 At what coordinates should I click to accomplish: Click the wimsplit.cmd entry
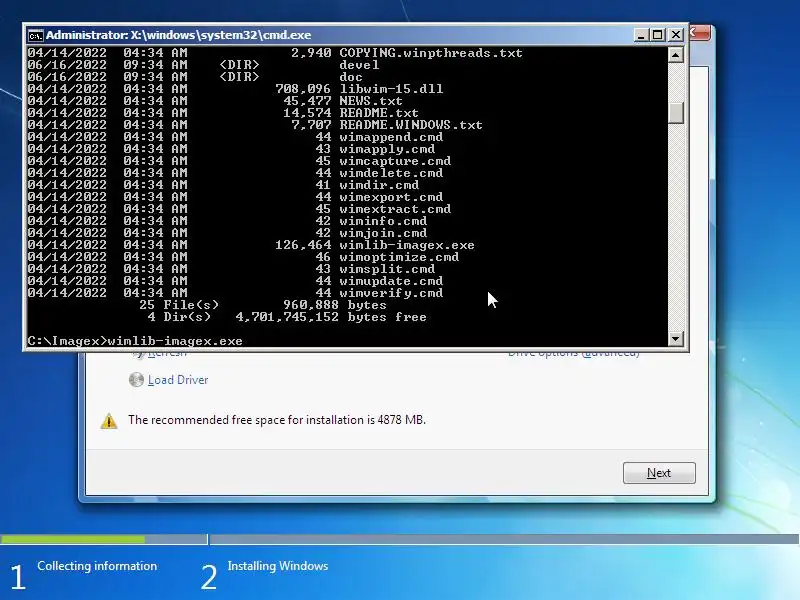(x=387, y=269)
